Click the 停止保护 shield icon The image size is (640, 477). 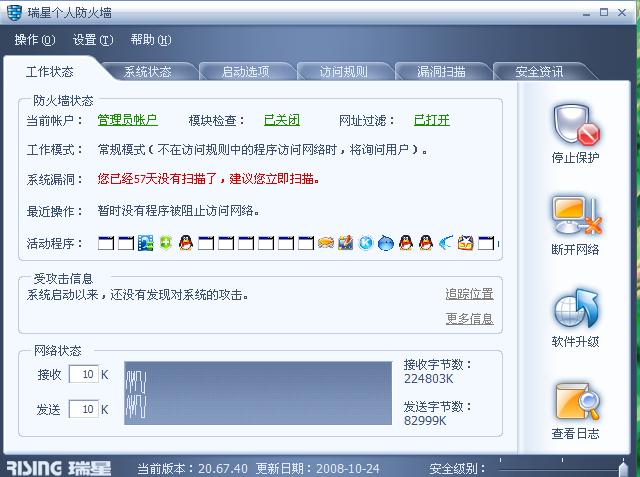576,125
